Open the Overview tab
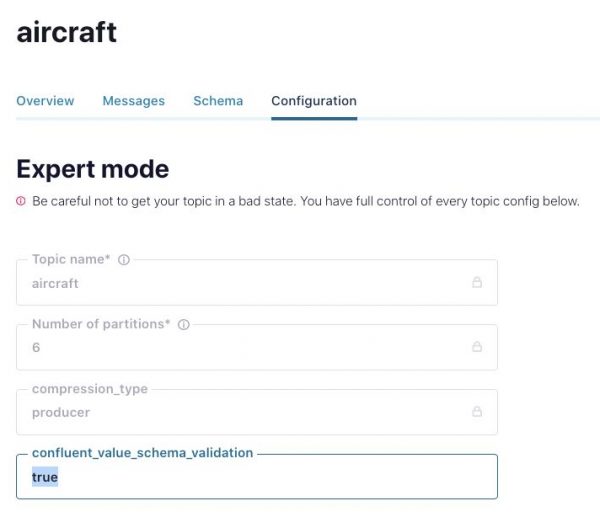This screenshot has height=517, width=600. coord(45,101)
